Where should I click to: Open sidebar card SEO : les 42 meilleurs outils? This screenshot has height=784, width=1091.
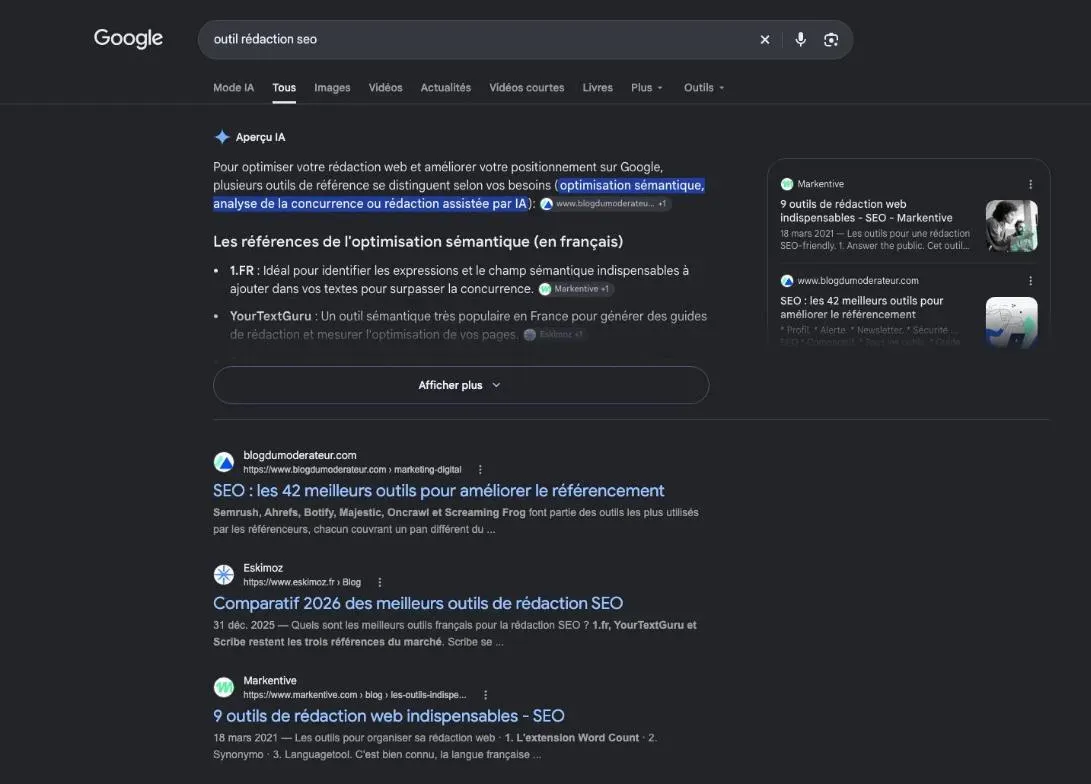[861, 307]
